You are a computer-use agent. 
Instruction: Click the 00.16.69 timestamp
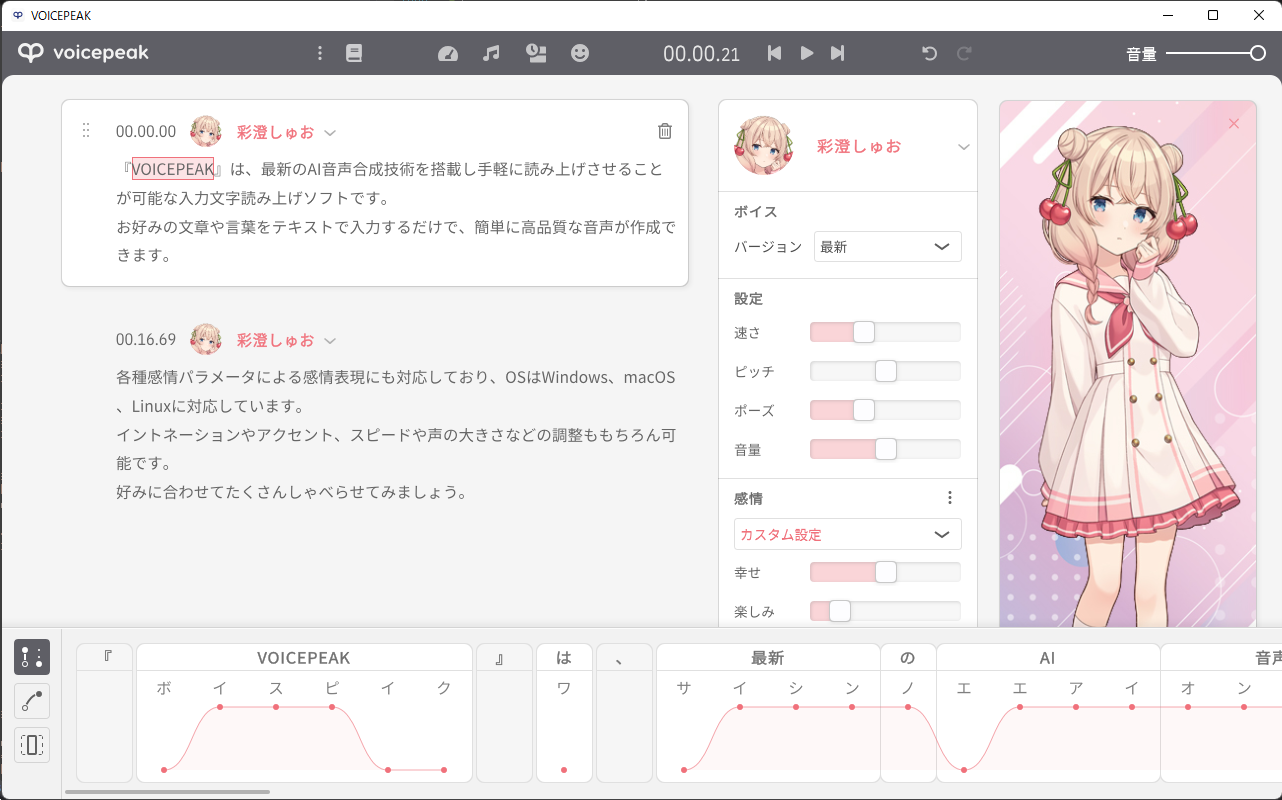146,340
